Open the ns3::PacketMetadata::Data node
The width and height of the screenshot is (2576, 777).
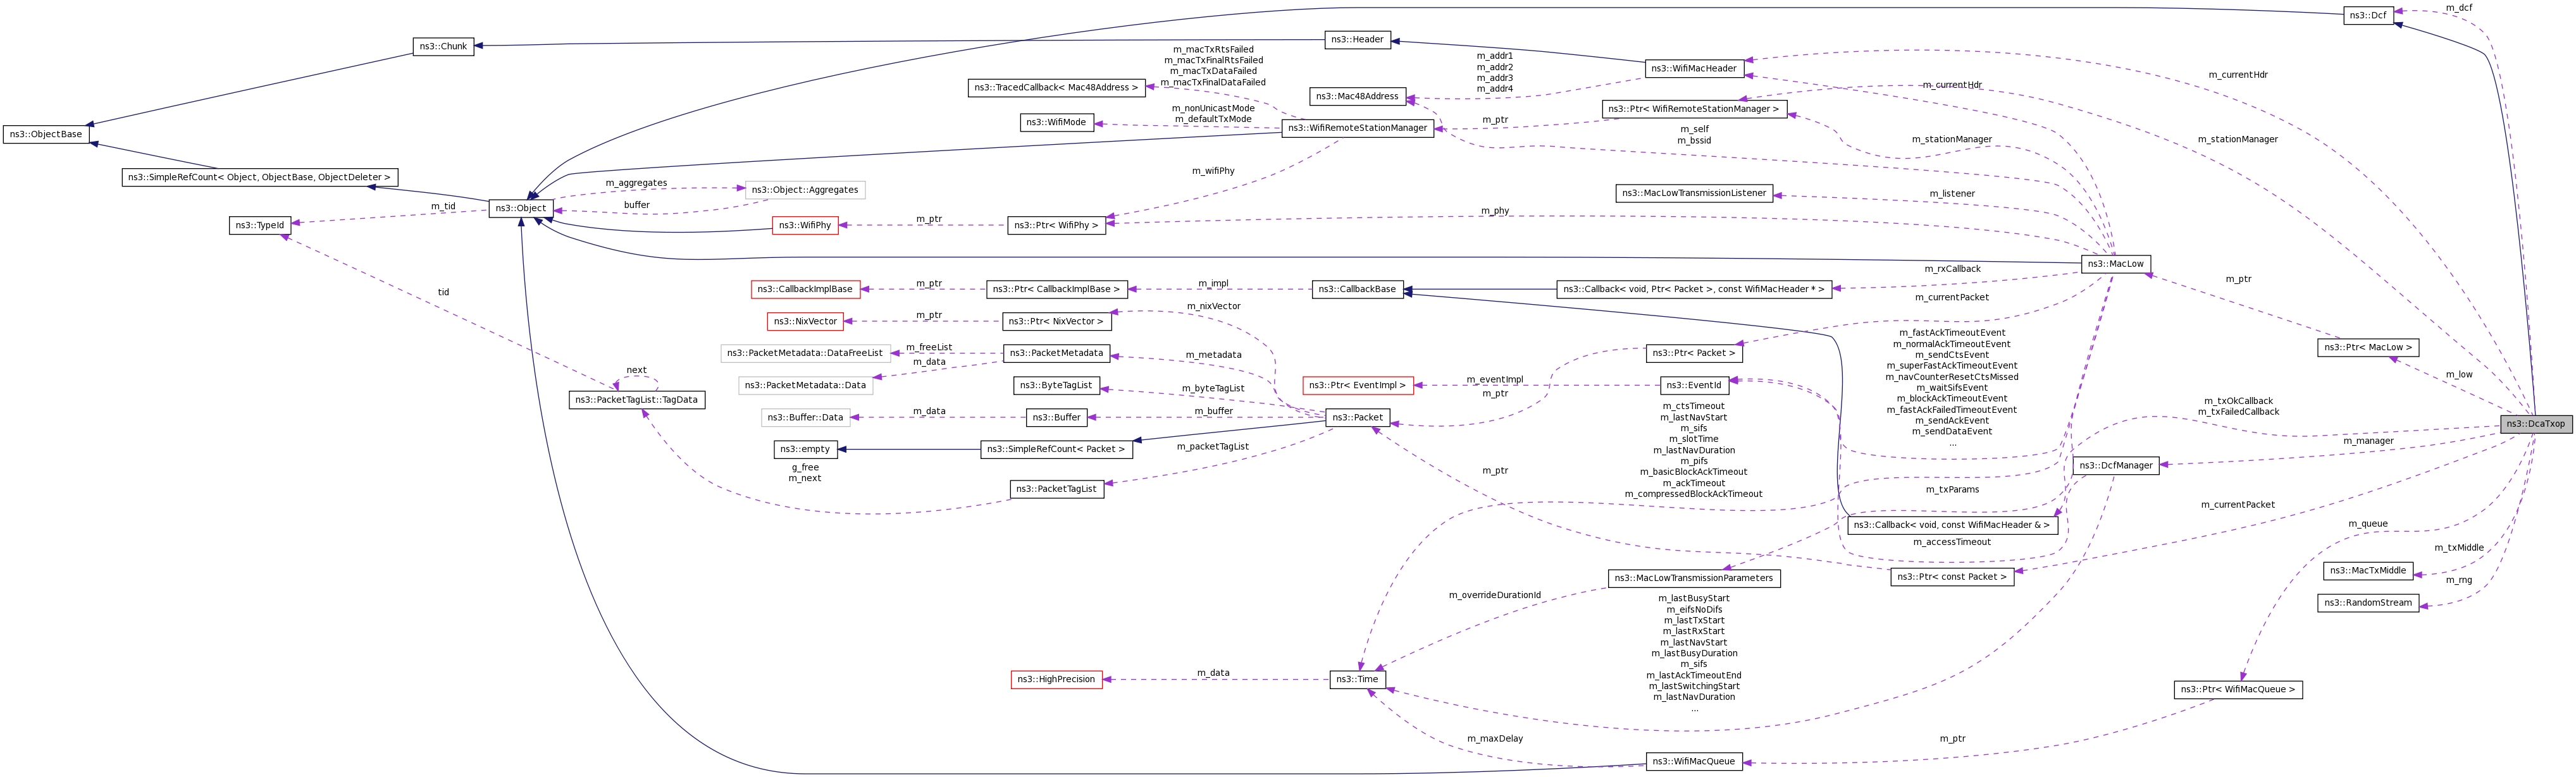point(805,385)
